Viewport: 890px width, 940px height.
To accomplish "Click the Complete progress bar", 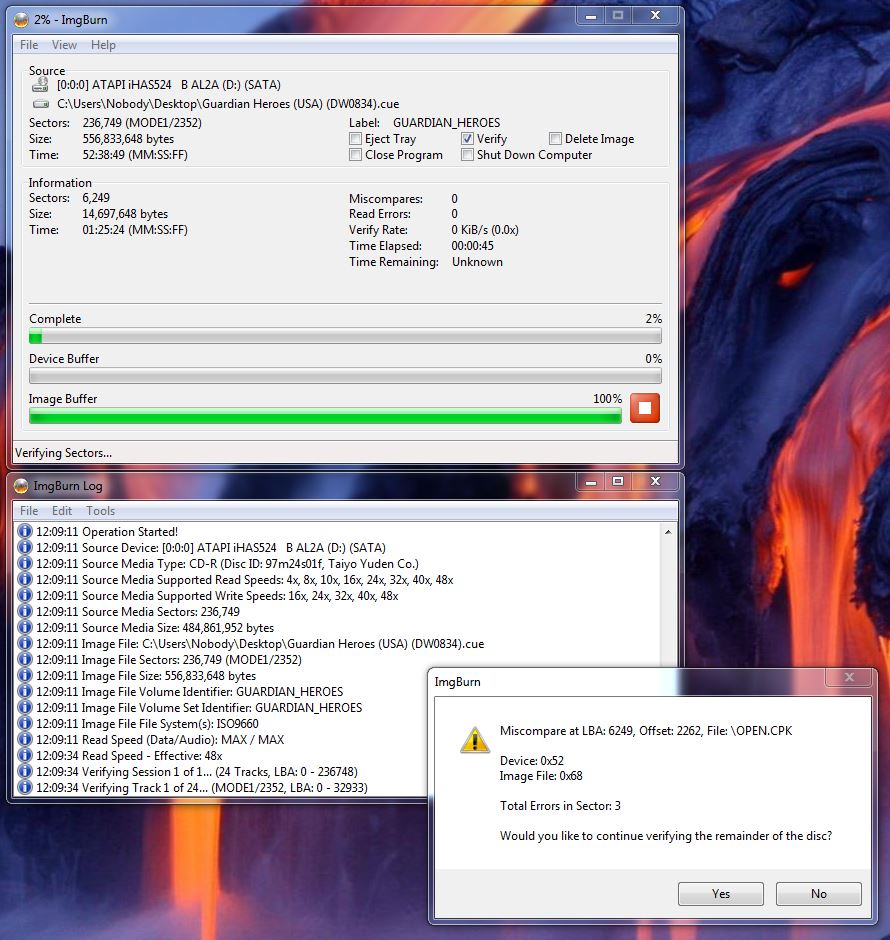I will [x=345, y=336].
